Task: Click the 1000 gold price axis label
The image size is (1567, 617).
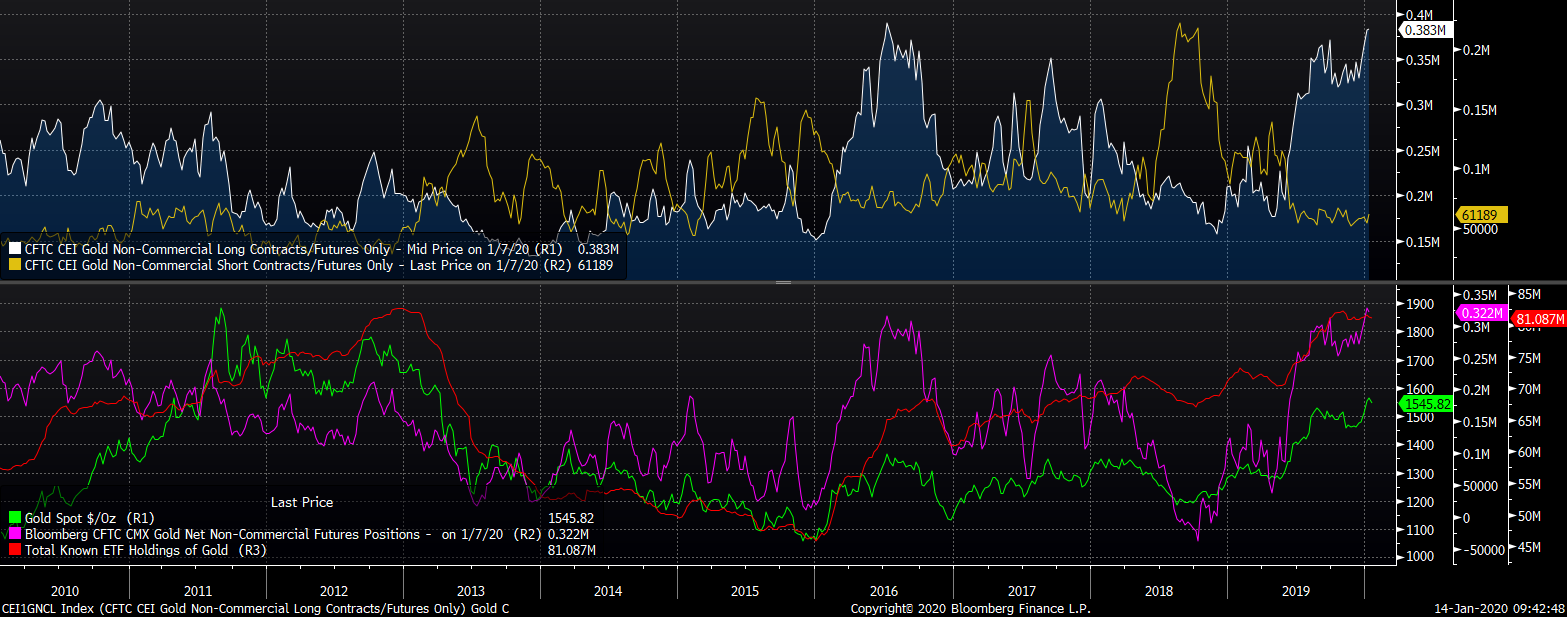Action: 1420,557
